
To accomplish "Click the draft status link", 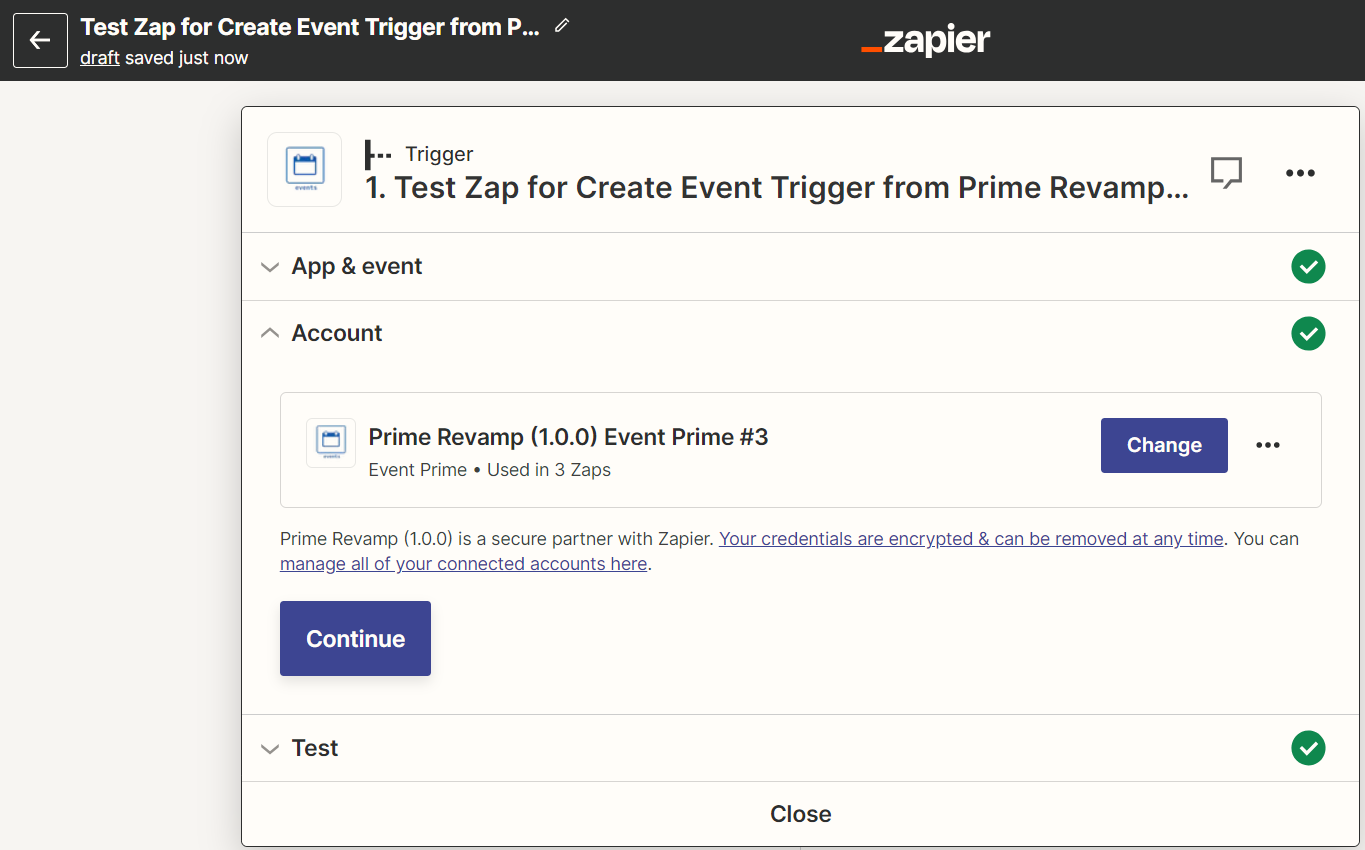I will (100, 58).
